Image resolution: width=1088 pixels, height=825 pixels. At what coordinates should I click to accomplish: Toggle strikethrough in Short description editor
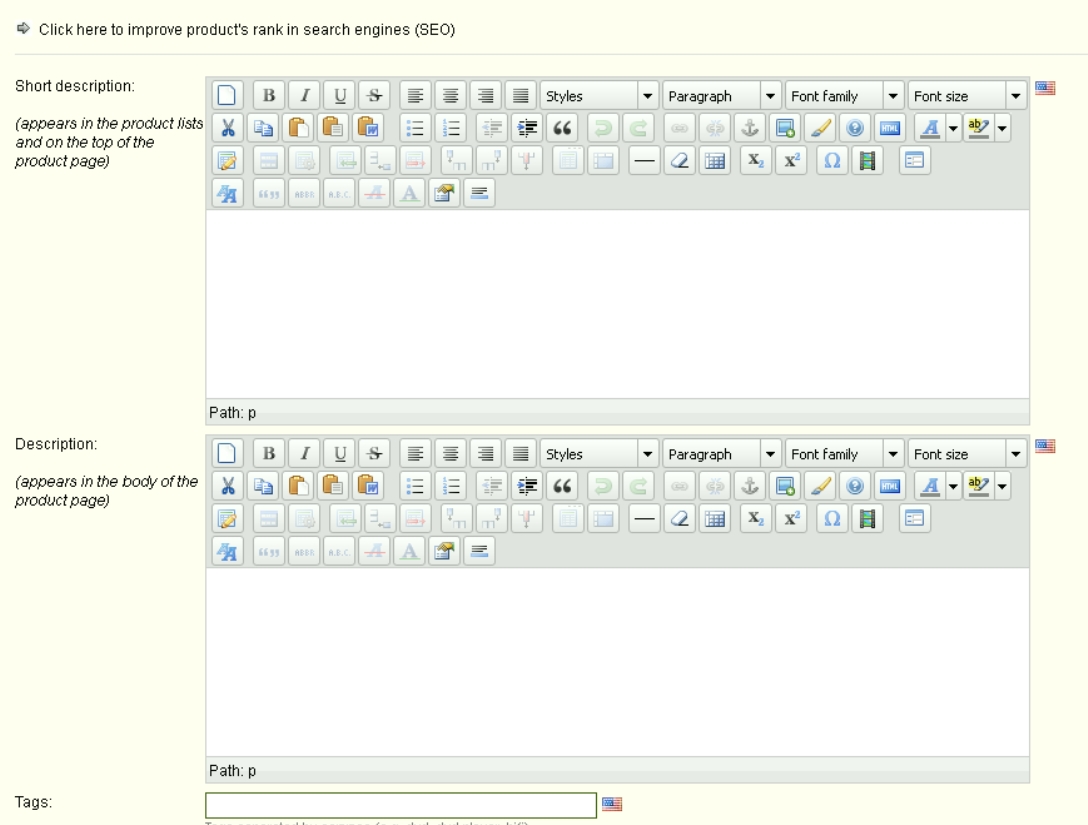coord(375,95)
